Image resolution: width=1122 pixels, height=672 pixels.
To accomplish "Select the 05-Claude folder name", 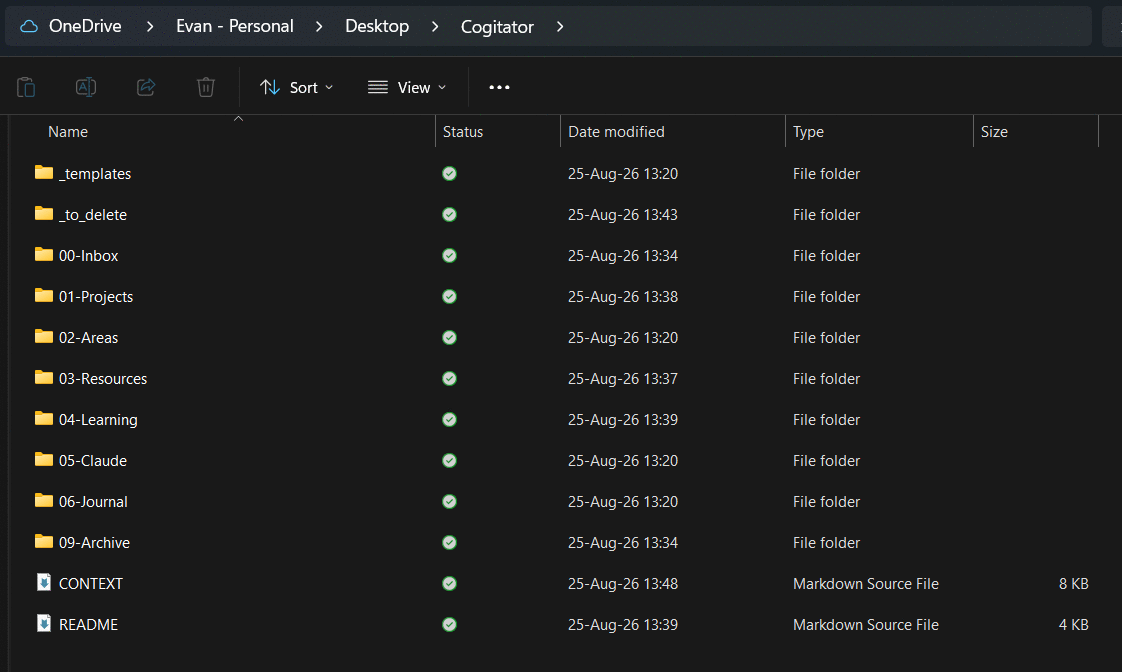I will 93,461.
